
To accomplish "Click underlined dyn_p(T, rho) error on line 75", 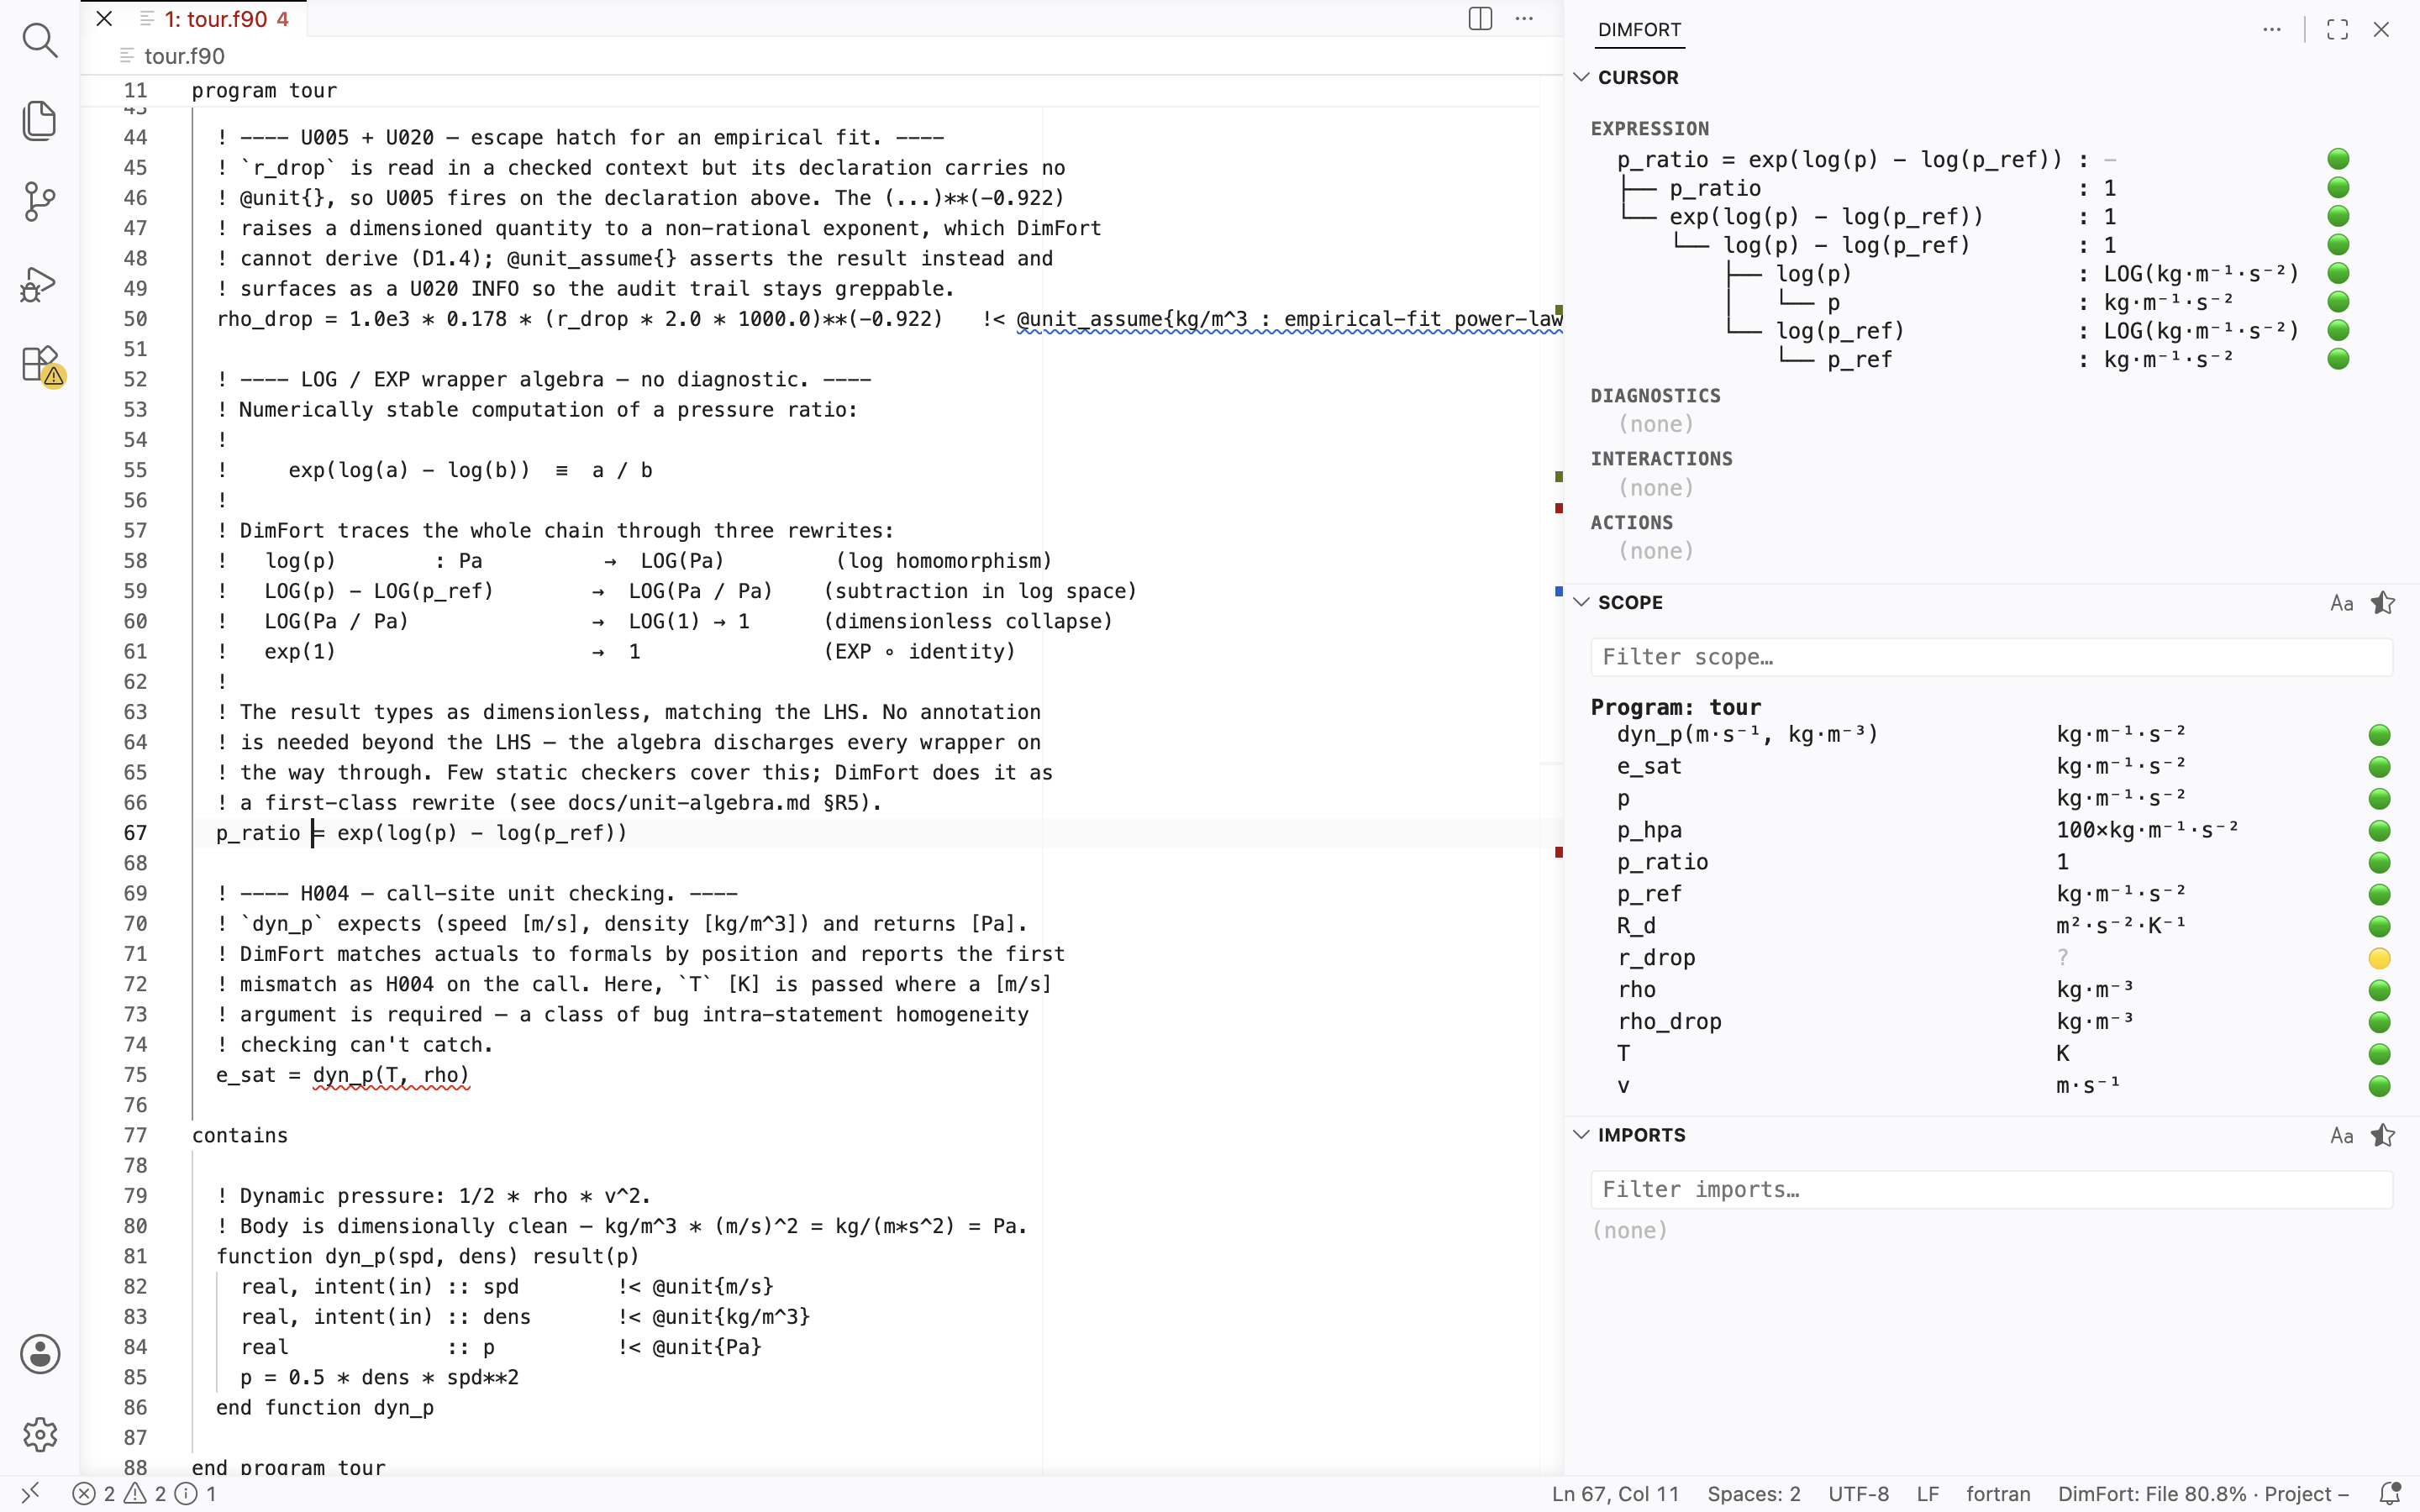I will (391, 1075).
